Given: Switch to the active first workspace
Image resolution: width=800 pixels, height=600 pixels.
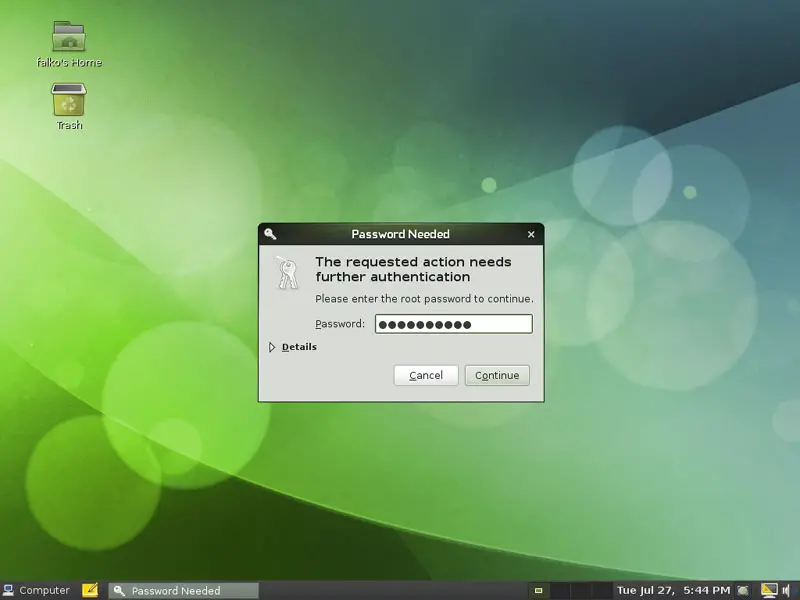Looking at the screenshot, I should (x=538, y=590).
